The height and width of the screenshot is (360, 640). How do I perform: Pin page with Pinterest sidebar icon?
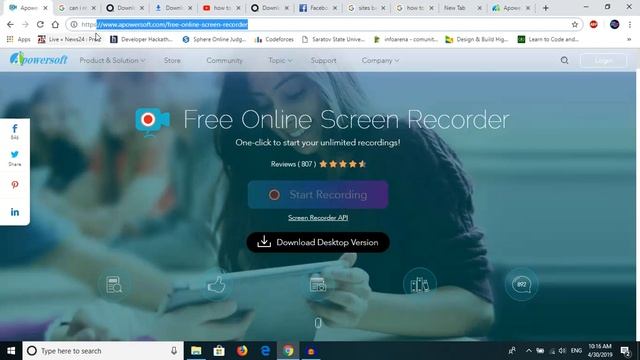15,184
